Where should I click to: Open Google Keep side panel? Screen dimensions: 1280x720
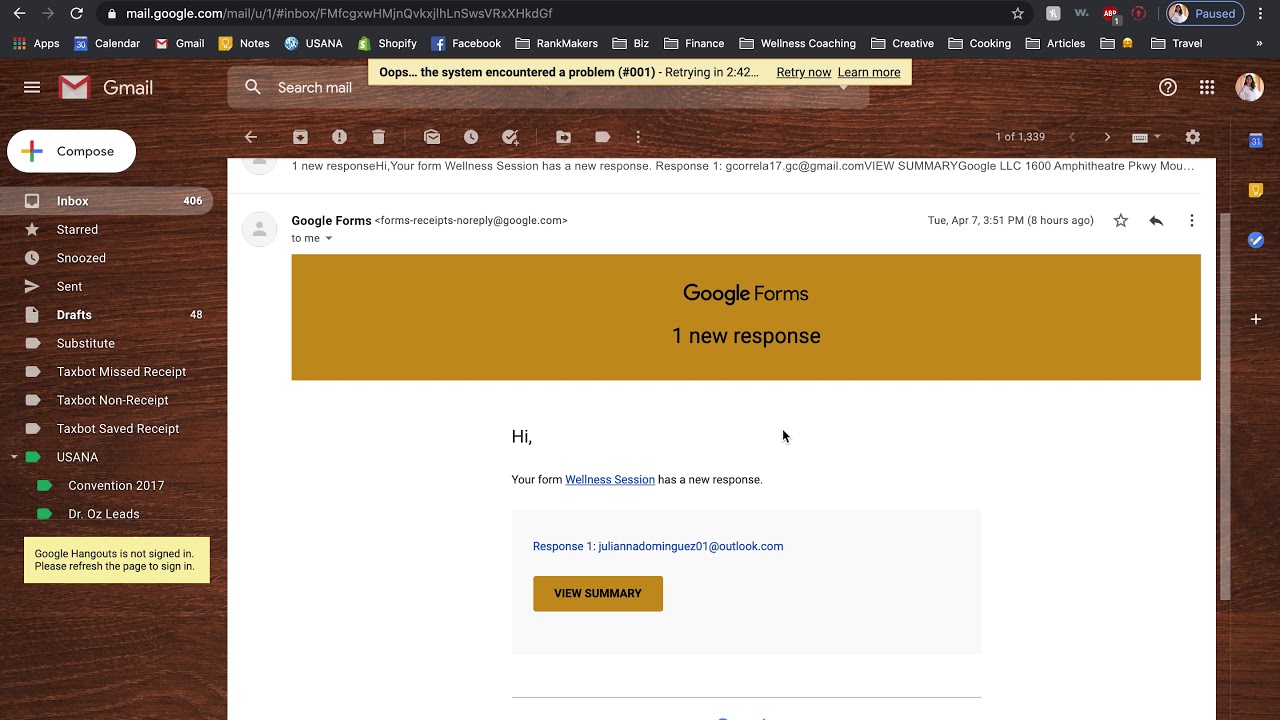pos(1256,190)
